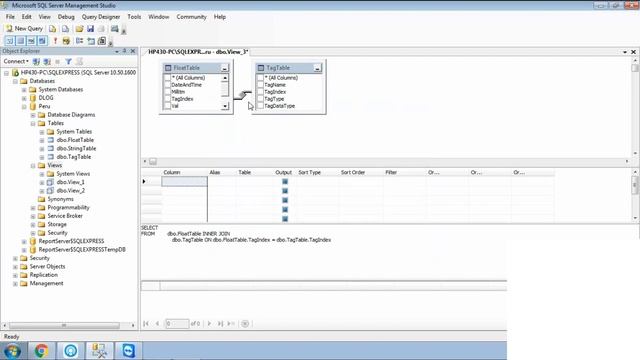Click the Add Group By icon
Viewport: 640px width, 360px height.
point(80,41)
